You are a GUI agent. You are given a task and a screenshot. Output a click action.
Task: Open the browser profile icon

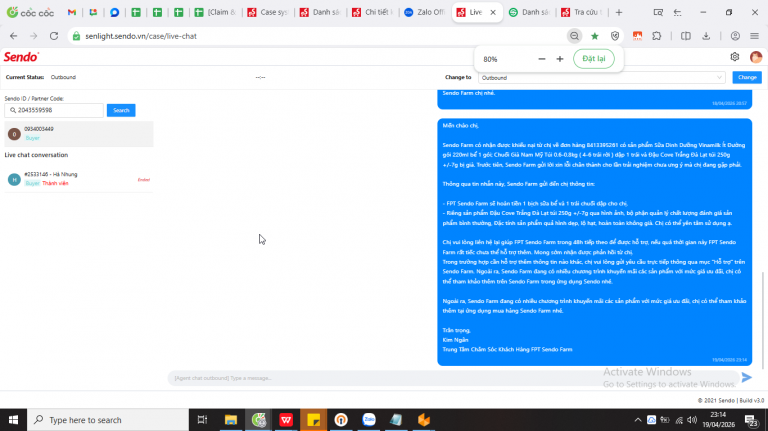735,36
